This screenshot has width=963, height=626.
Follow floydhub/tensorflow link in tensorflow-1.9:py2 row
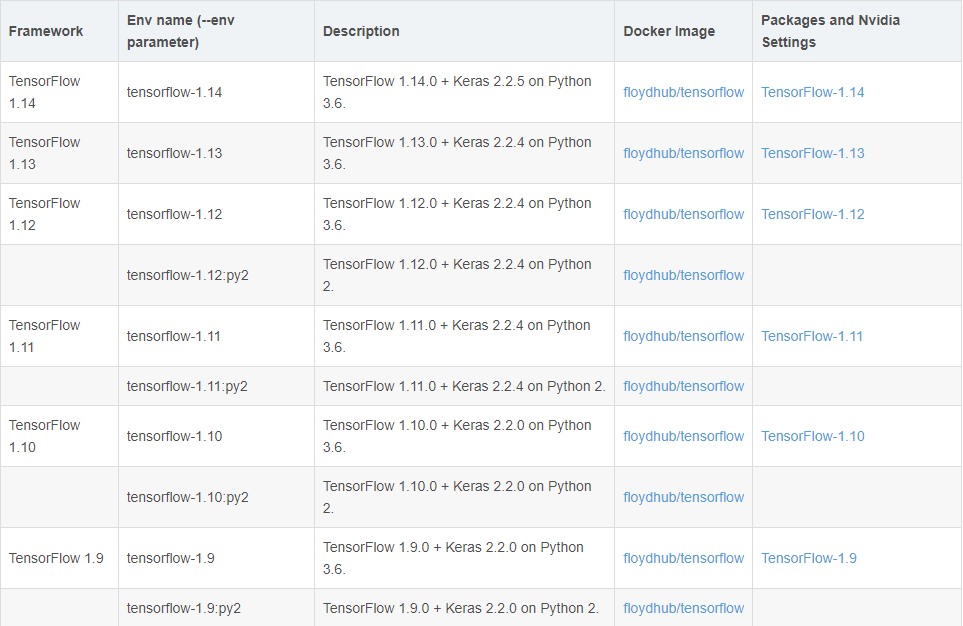coord(683,608)
